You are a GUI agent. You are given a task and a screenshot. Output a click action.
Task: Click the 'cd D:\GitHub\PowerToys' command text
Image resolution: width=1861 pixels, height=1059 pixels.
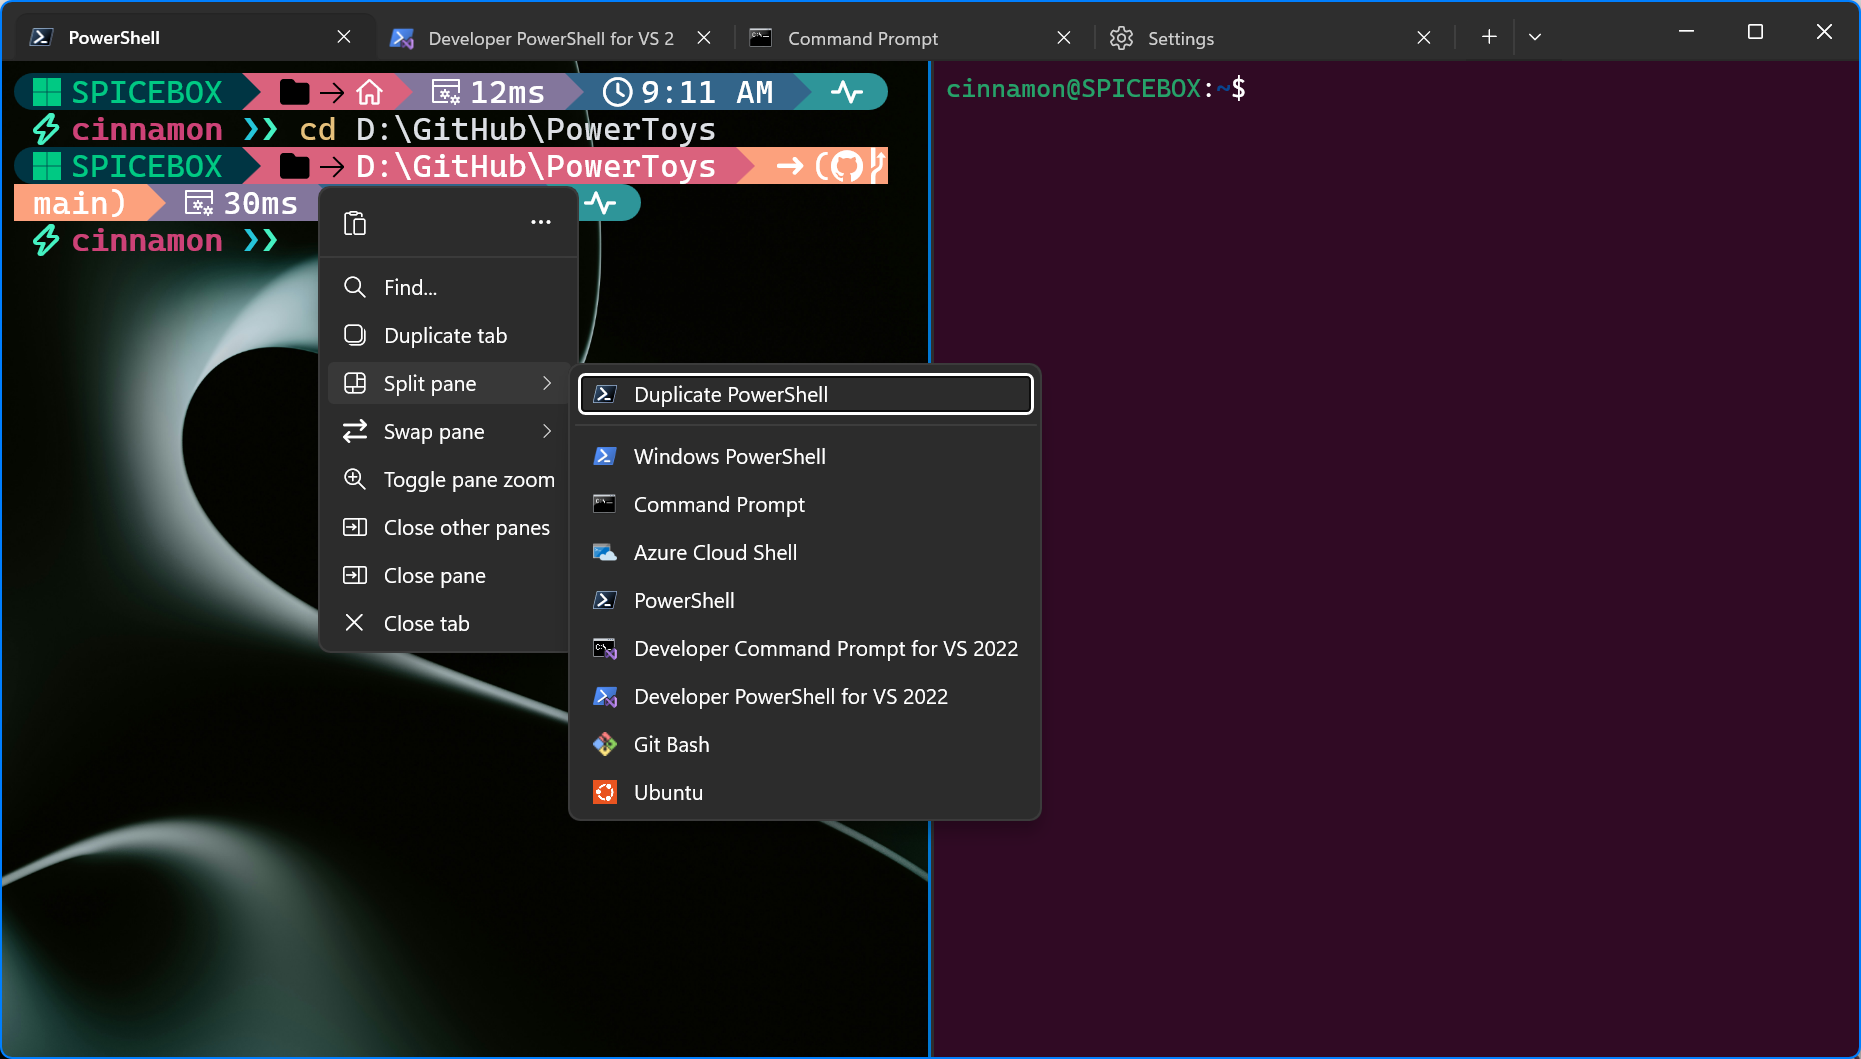click(507, 129)
